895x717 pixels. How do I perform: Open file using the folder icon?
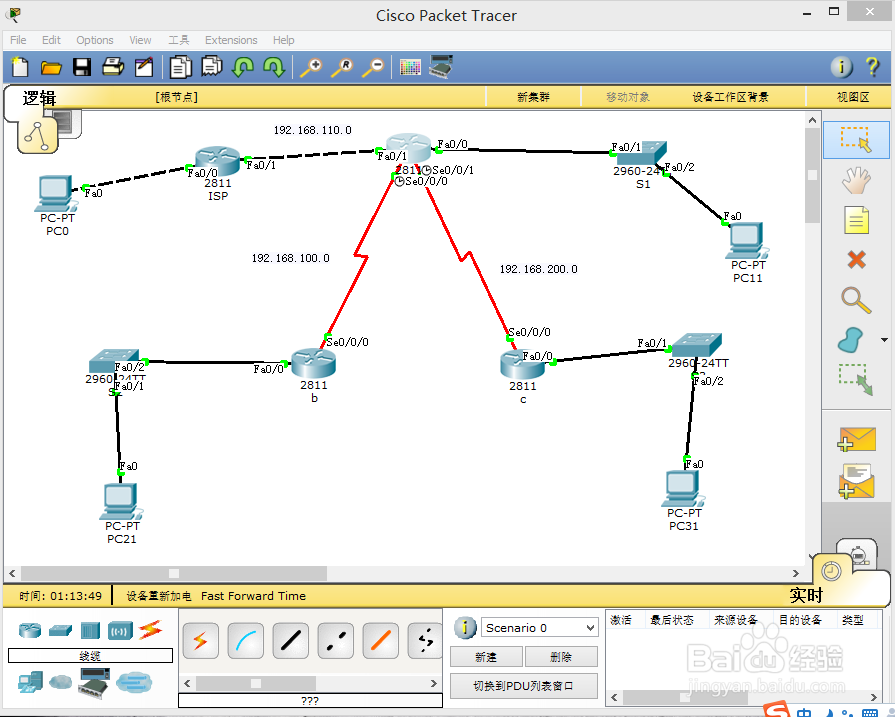click(51, 68)
